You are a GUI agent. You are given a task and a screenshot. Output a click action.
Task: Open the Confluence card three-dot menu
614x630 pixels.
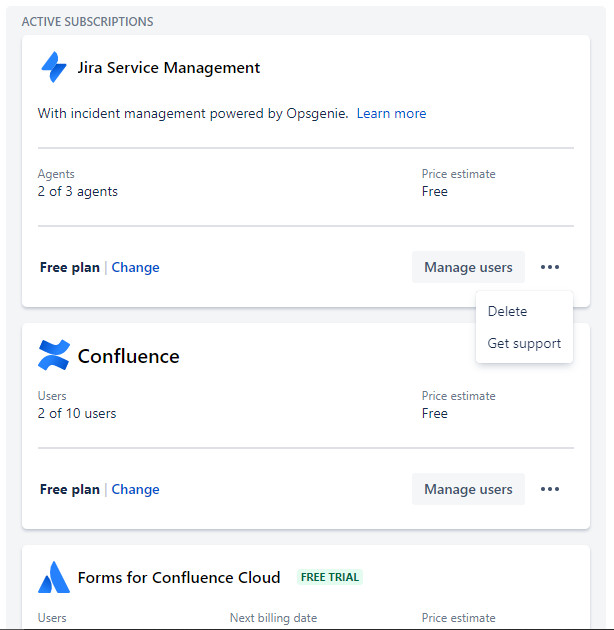click(x=550, y=489)
